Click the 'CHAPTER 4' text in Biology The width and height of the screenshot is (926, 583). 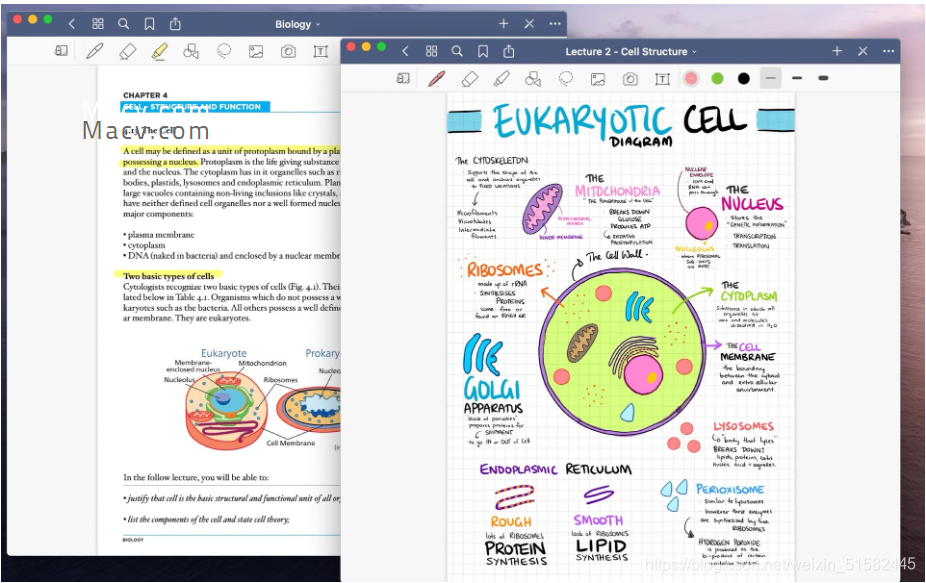pyautogui.click(x=145, y=95)
